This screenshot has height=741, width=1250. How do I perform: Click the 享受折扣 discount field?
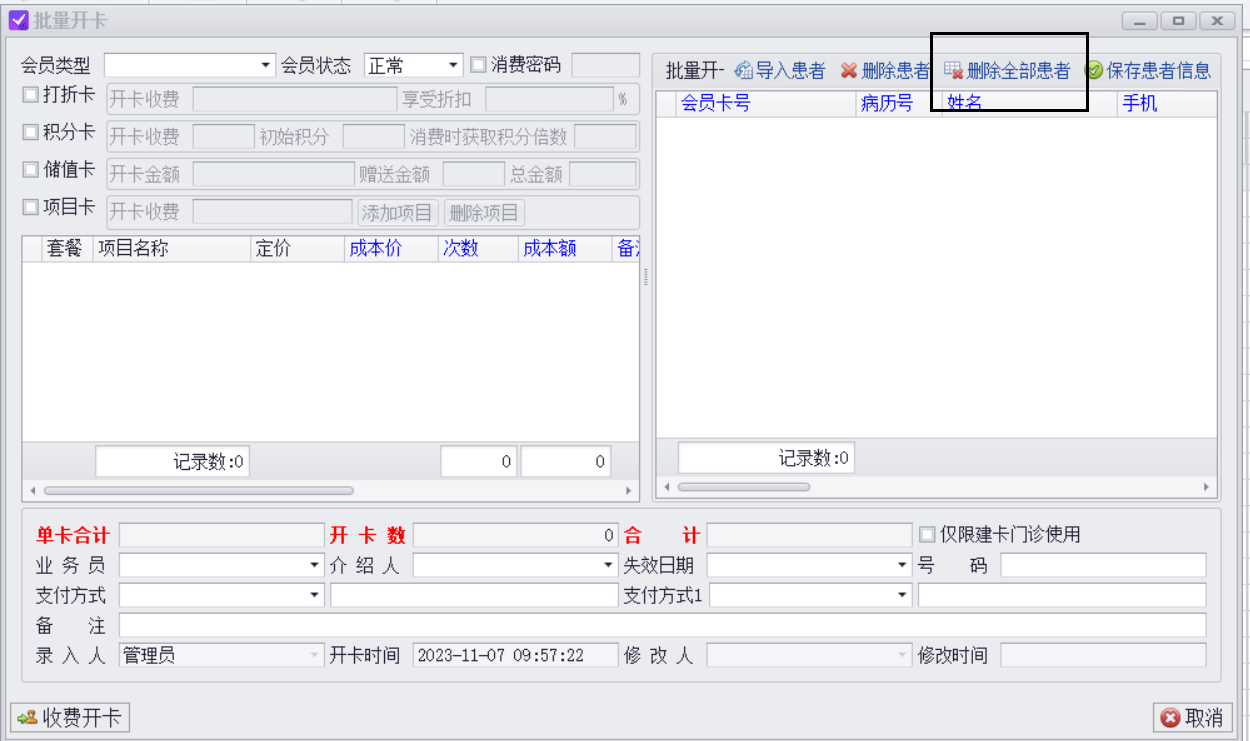click(549, 99)
